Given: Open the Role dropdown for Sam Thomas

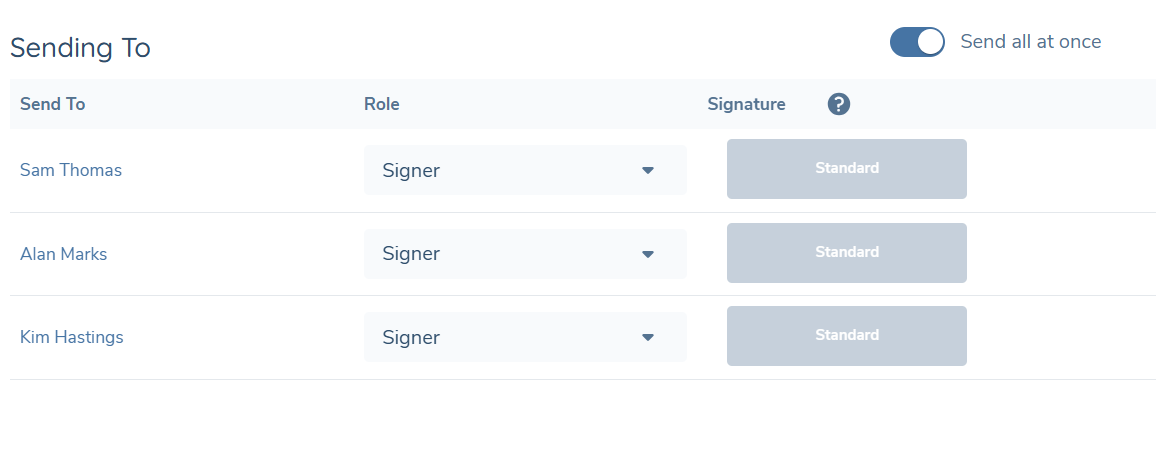Looking at the screenshot, I should 524,170.
